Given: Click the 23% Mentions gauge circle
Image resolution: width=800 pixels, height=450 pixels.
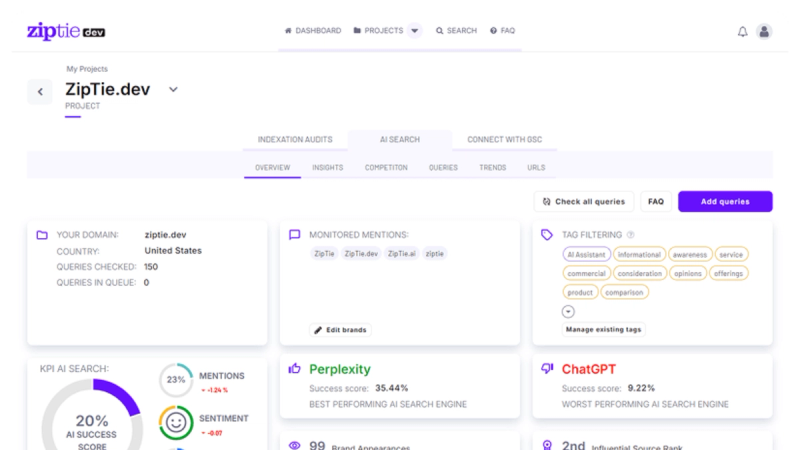Looking at the screenshot, I should click(x=176, y=380).
